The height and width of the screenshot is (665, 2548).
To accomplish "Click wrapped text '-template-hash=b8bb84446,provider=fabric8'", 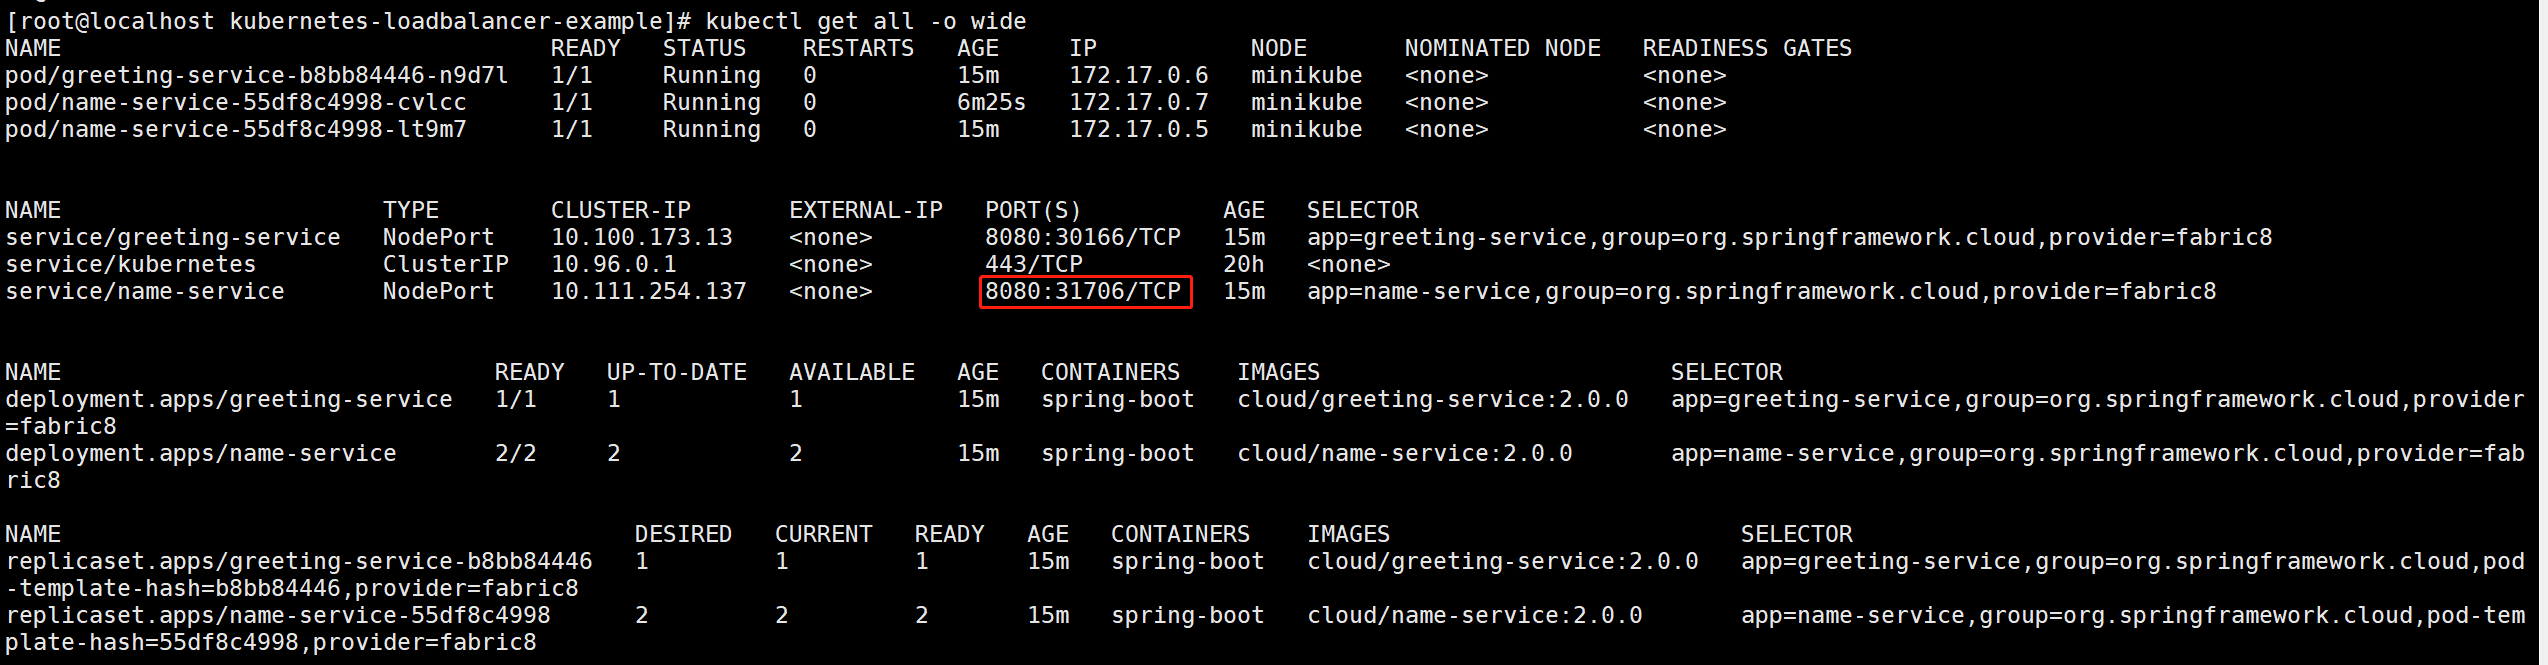I will 291,588.
